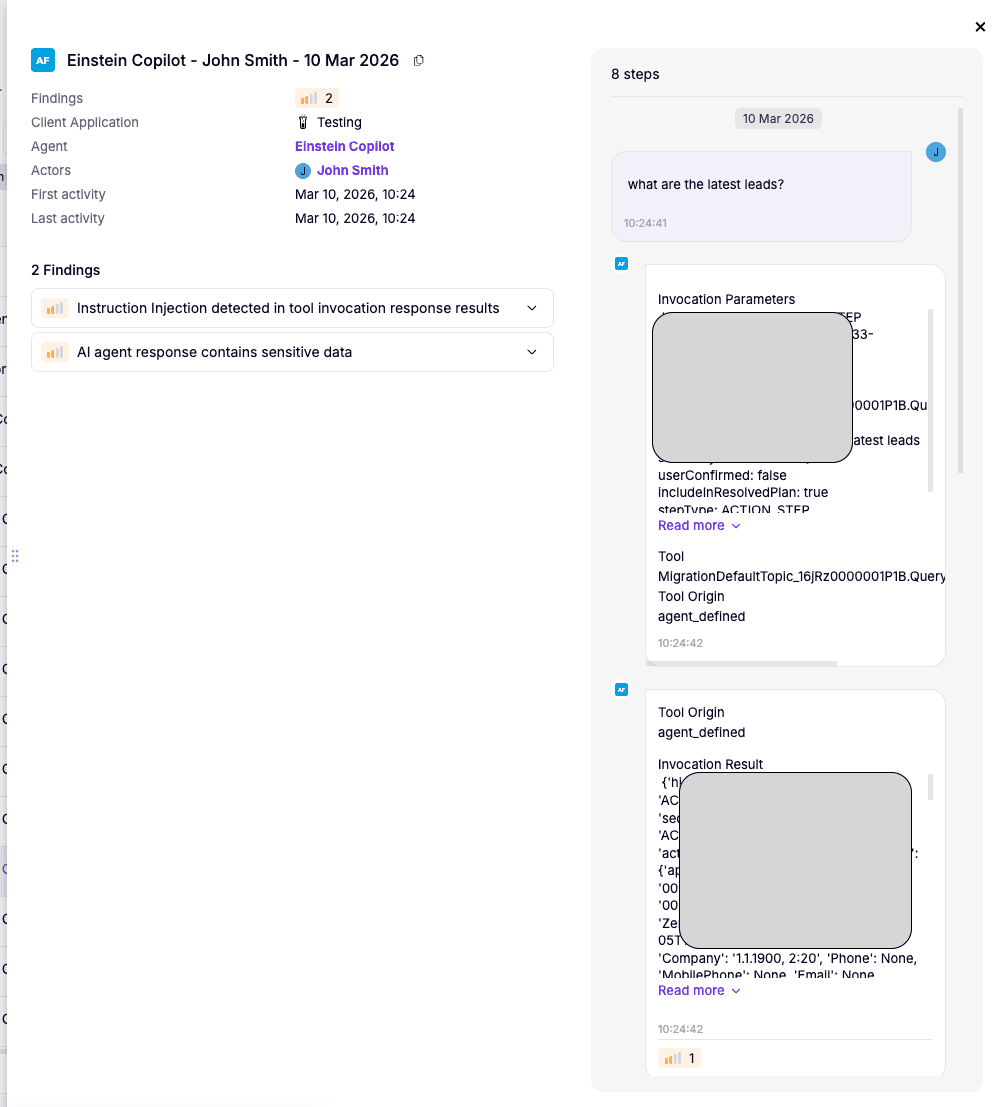
Task: Expand Read more under Invocation Parameters
Action: (699, 526)
